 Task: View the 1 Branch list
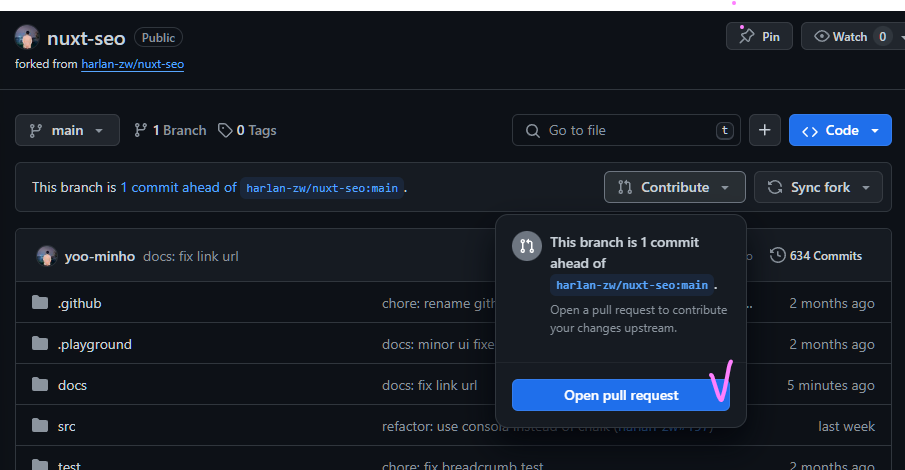(x=170, y=130)
